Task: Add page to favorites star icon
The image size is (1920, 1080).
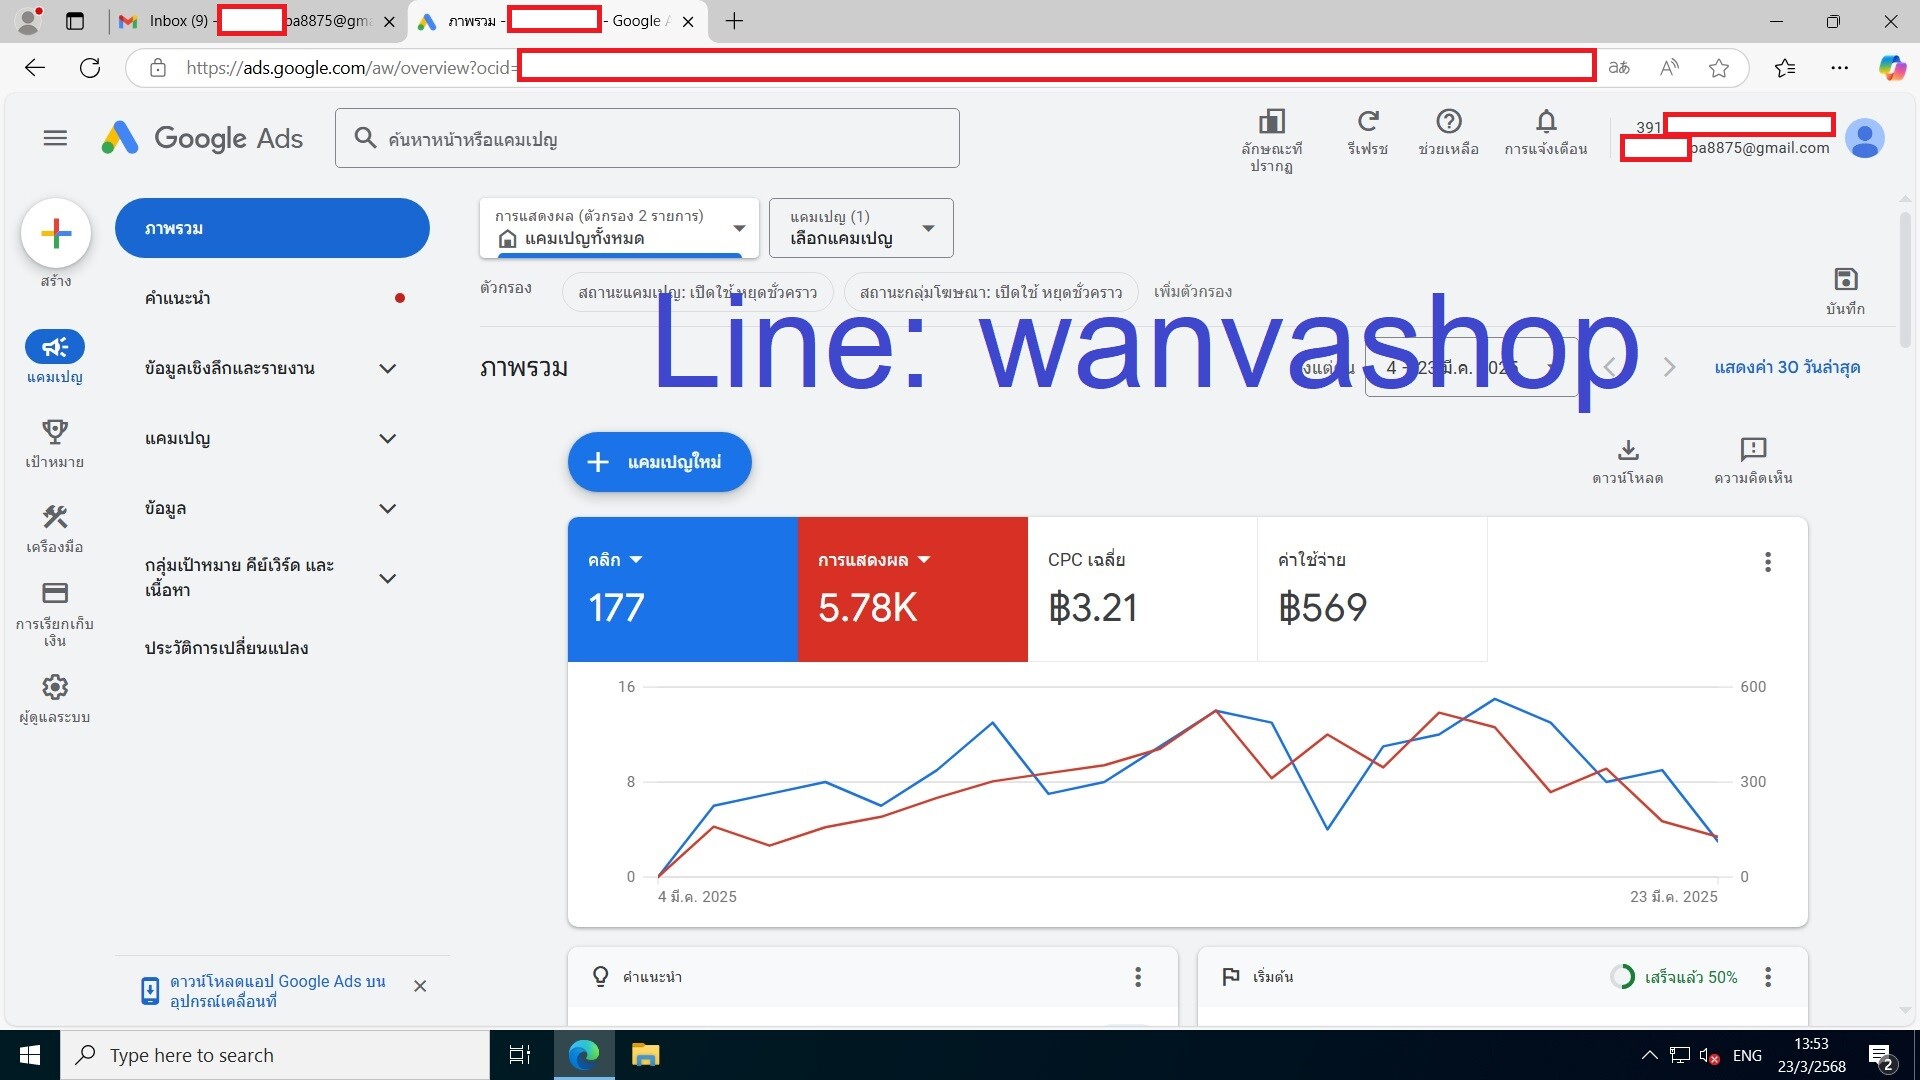Action: [x=1719, y=68]
